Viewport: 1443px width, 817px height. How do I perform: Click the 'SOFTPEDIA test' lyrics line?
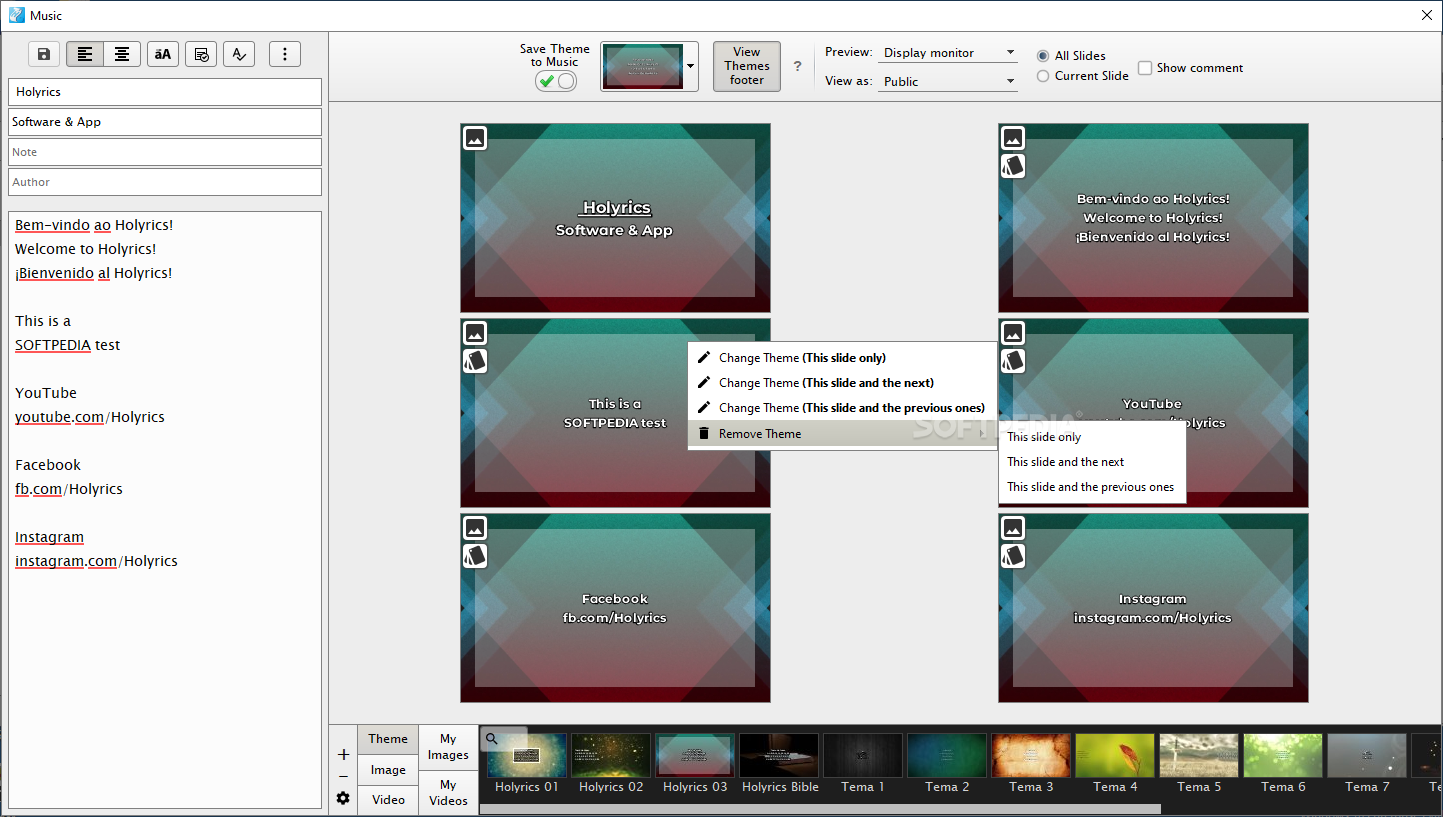click(x=68, y=345)
